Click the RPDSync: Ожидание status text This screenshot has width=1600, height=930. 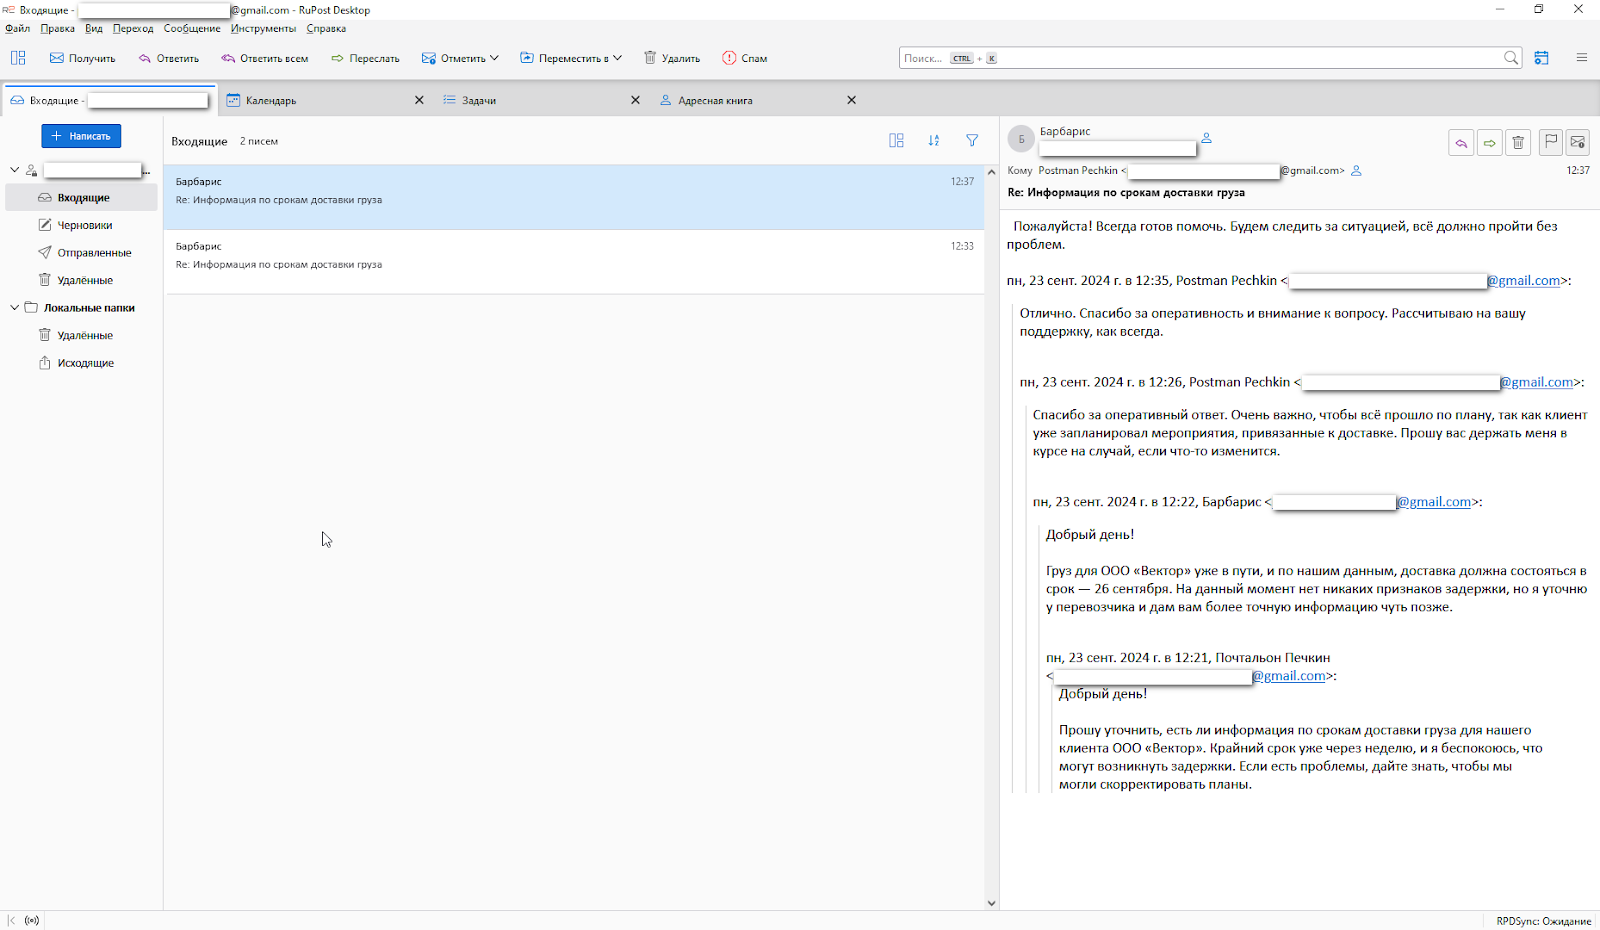[x=1543, y=921]
